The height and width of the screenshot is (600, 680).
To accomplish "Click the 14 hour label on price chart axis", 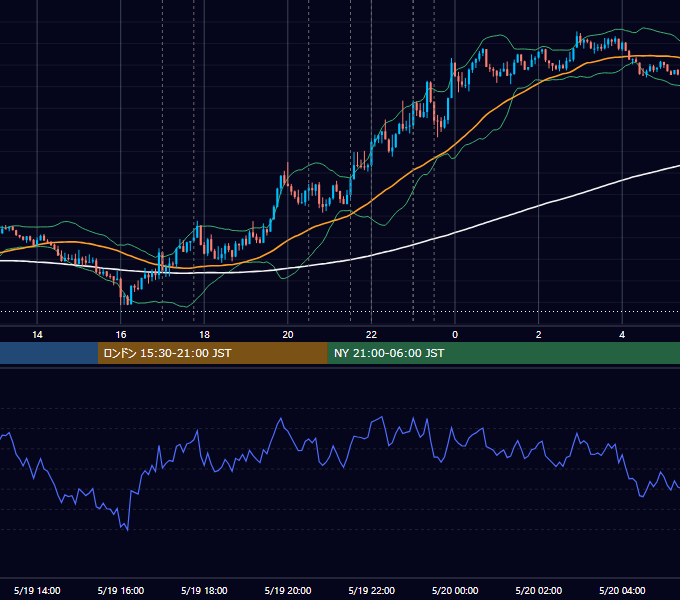I will click(x=37, y=335).
